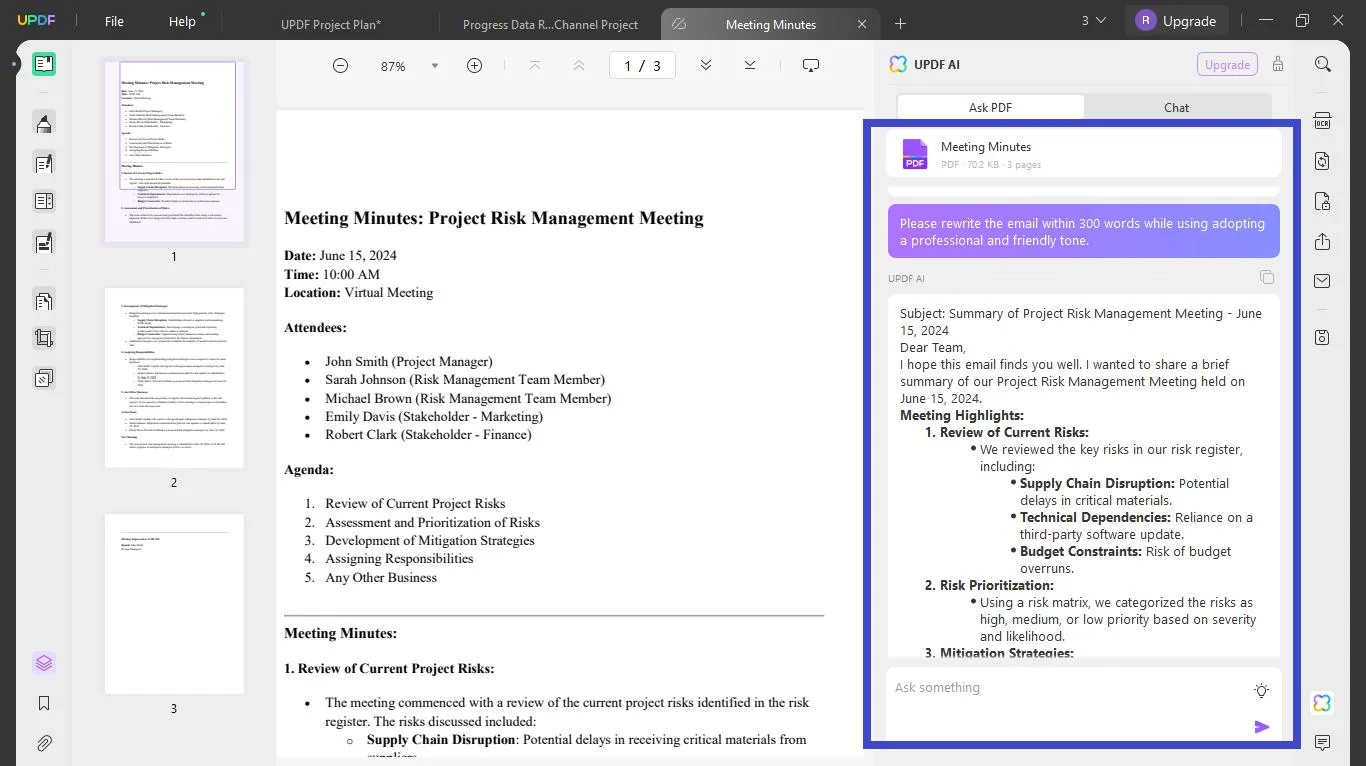The height and width of the screenshot is (766, 1366).
Task: Switch to the Chat tab
Action: pyautogui.click(x=1176, y=107)
